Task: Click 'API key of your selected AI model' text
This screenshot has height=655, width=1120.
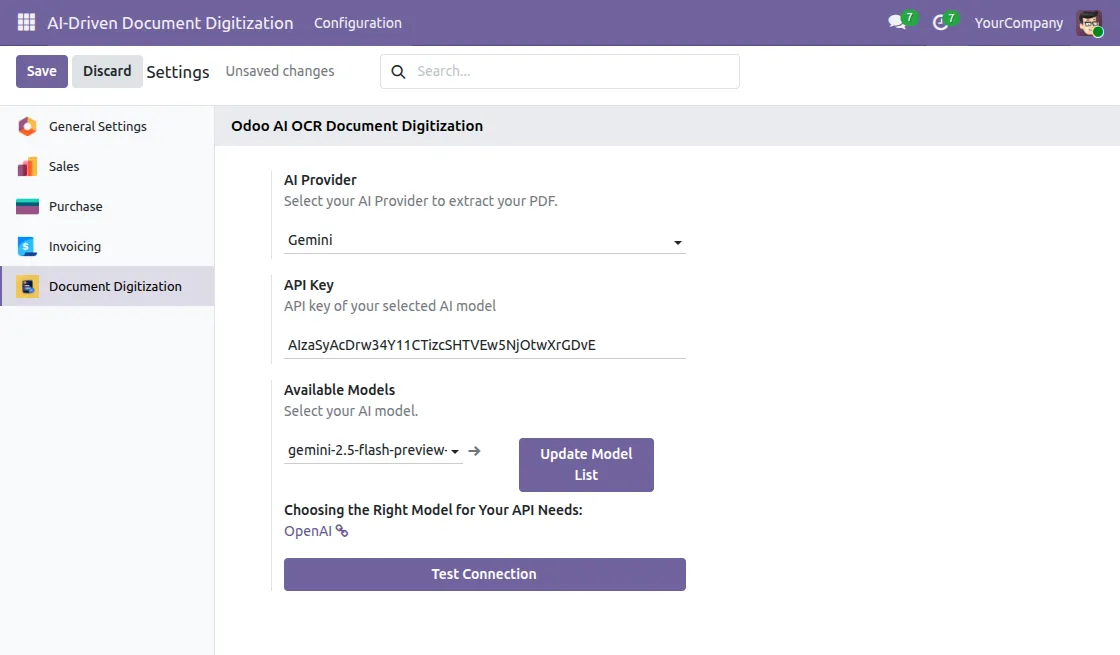Action: (390, 306)
